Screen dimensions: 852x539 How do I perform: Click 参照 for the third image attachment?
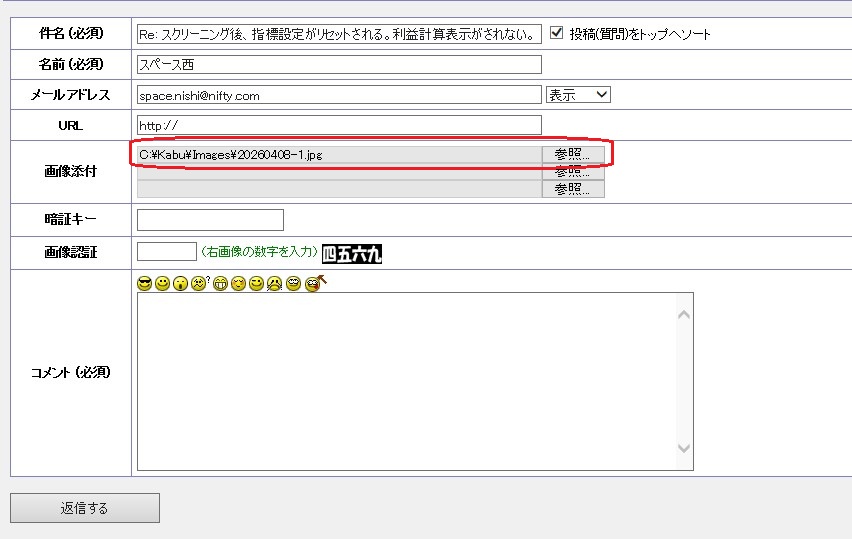tap(573, 189)
